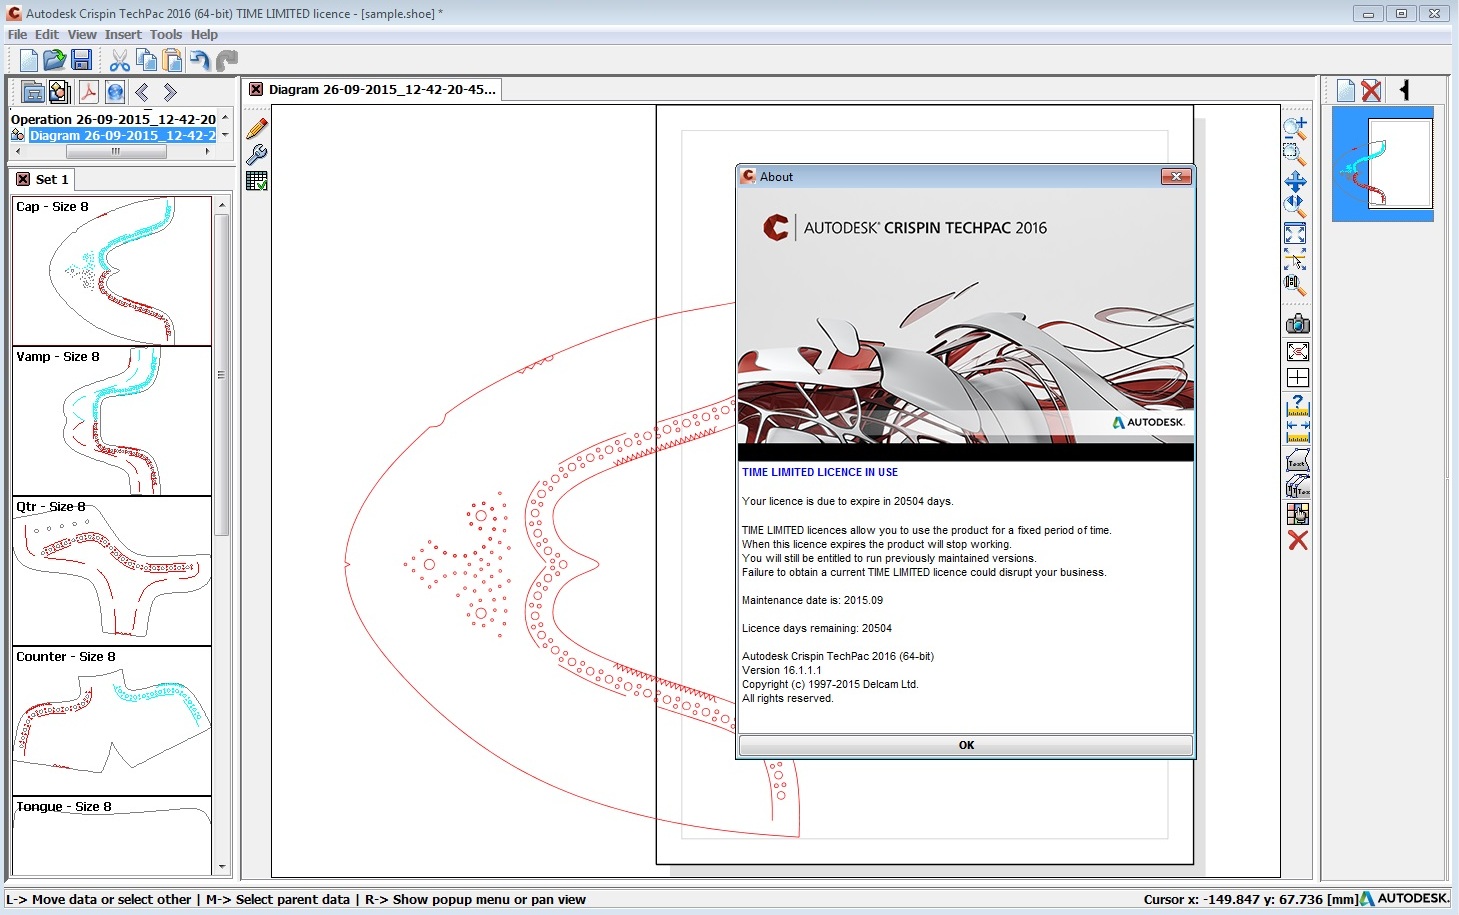
Task: Open the Tools menu
Action: click(166, 34)
